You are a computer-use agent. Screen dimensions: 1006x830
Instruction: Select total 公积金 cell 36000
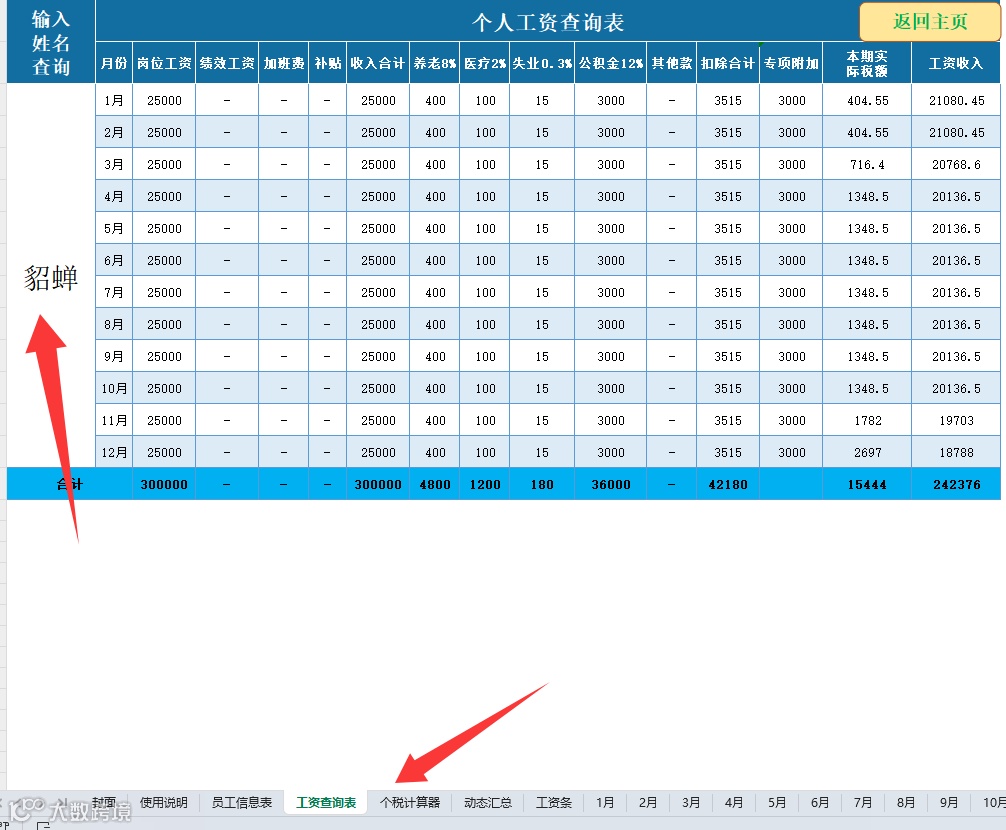(x=611, y=484)
